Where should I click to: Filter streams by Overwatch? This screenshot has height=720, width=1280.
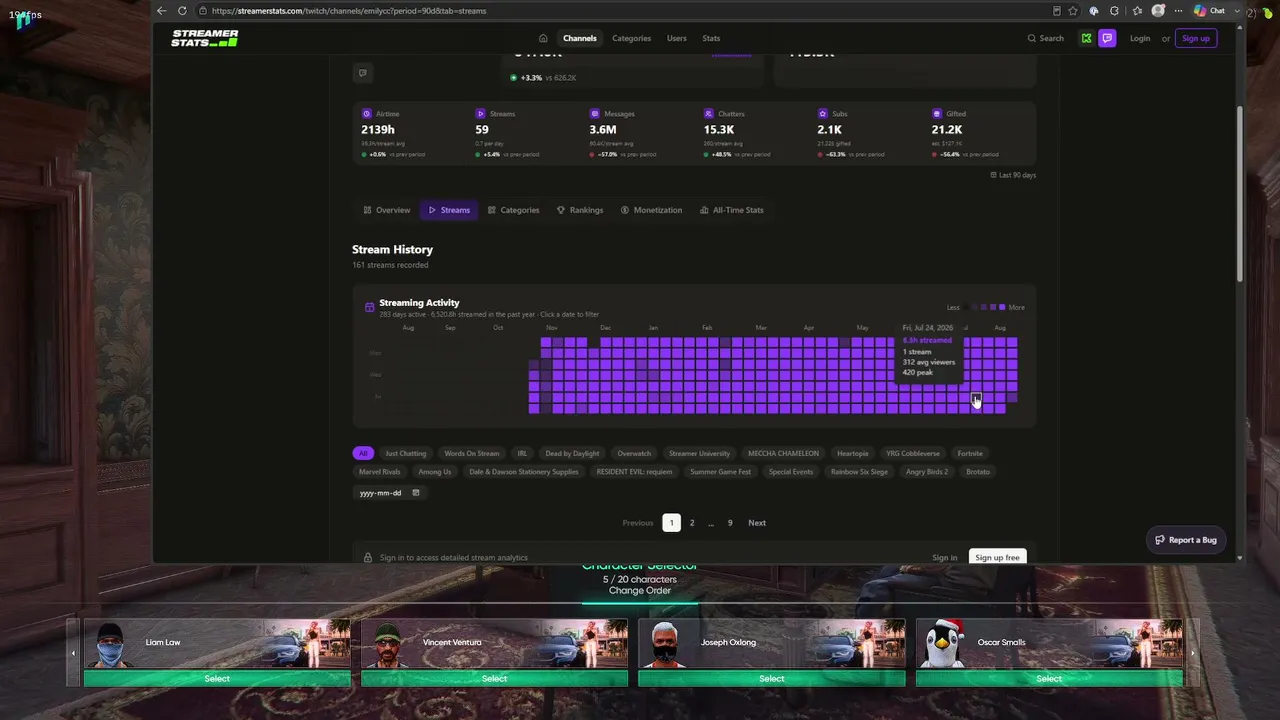pos(634,453)
